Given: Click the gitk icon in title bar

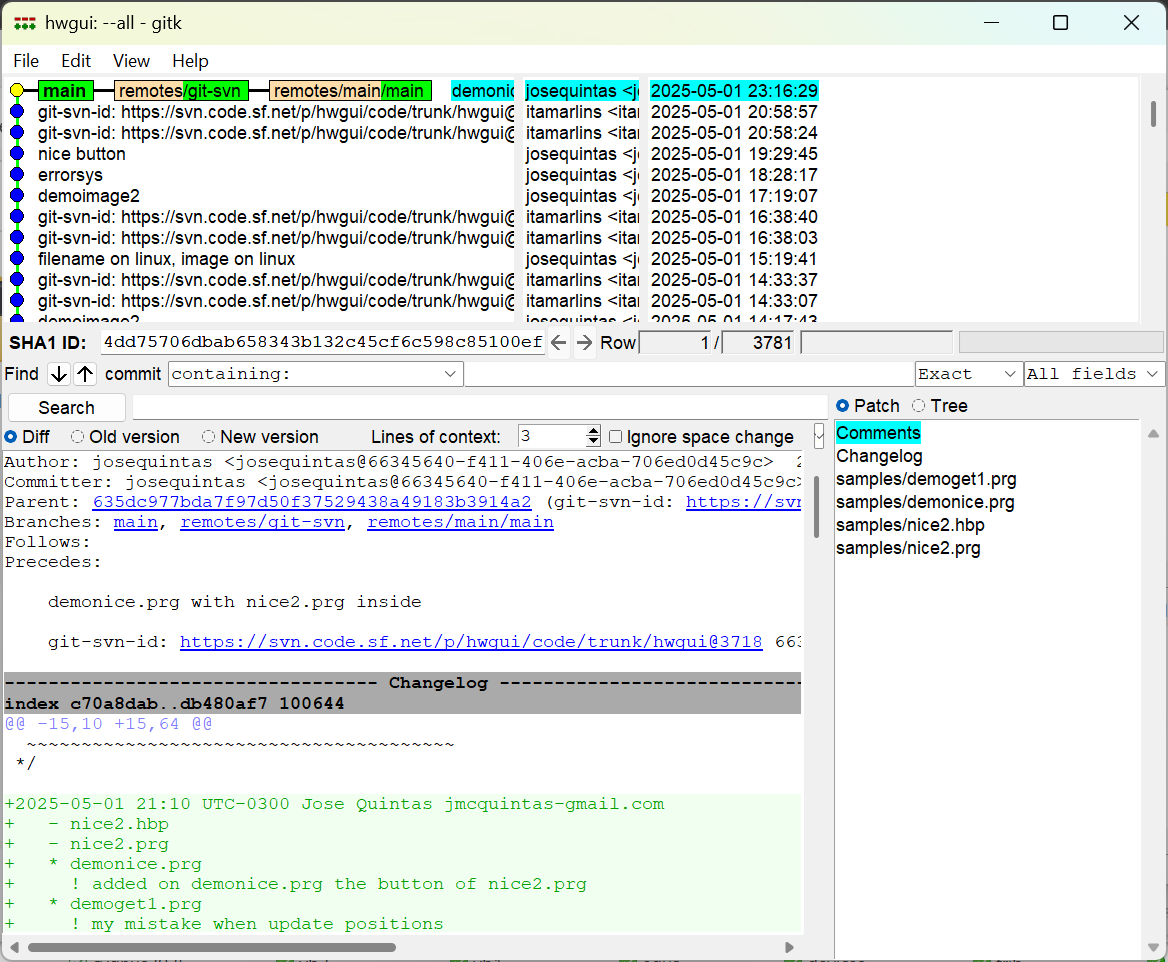Looking at the screenshot, I should pos(25,23).
